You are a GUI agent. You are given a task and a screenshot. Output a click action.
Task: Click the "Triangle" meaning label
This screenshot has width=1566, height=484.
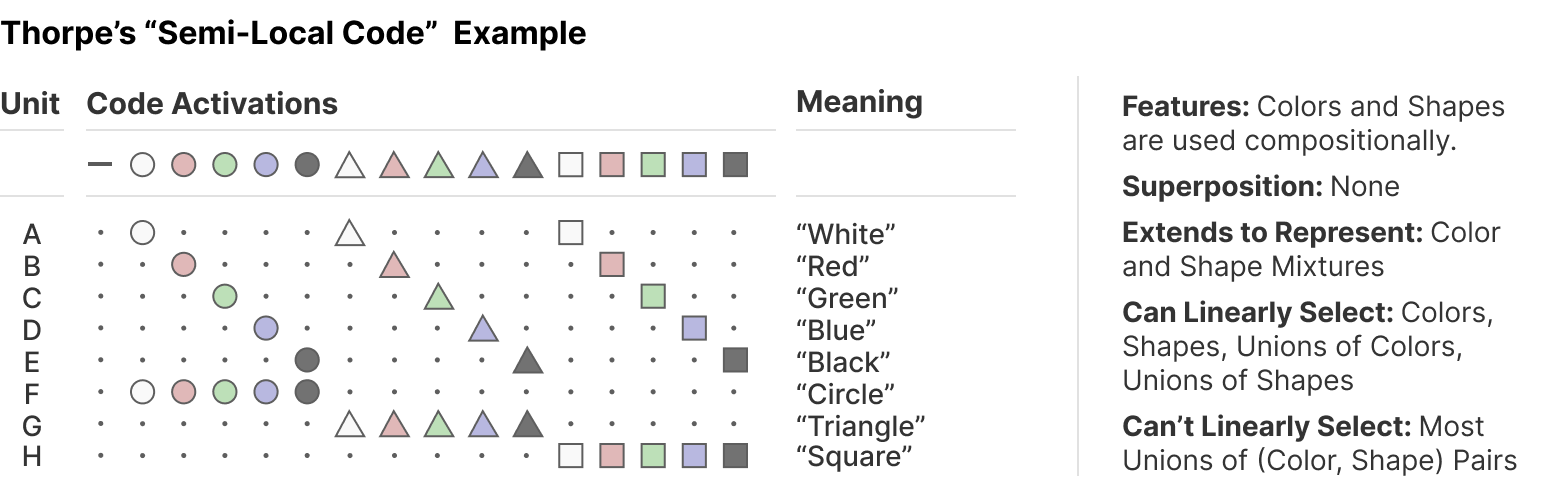point(861,426)
